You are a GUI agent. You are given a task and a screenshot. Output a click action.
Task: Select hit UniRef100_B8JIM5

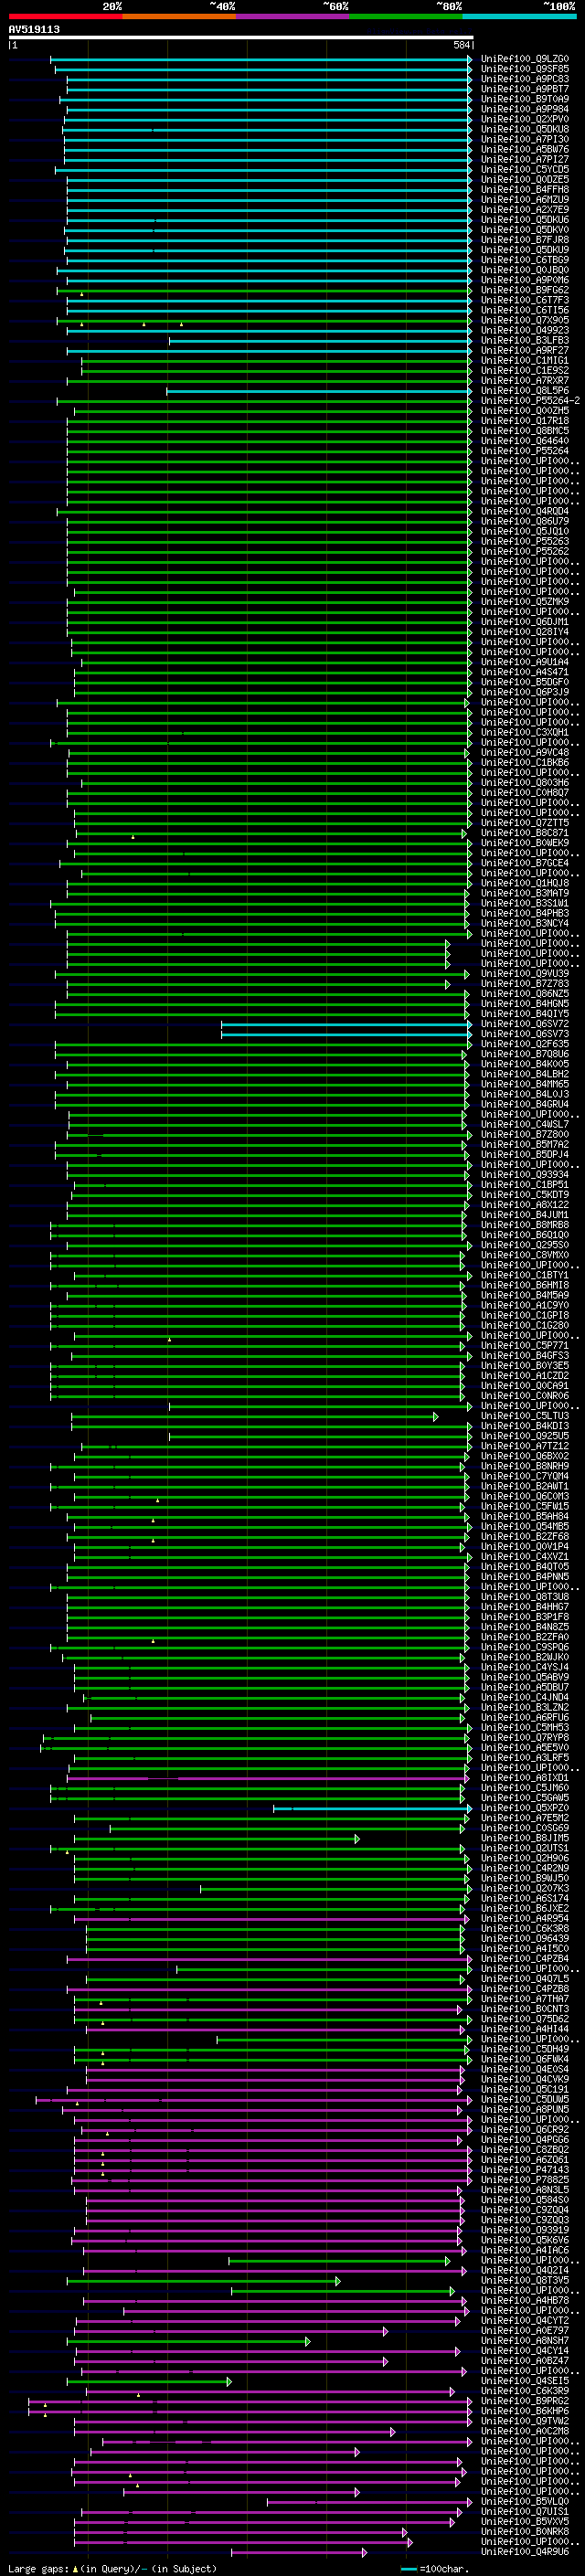(524, 1838)
